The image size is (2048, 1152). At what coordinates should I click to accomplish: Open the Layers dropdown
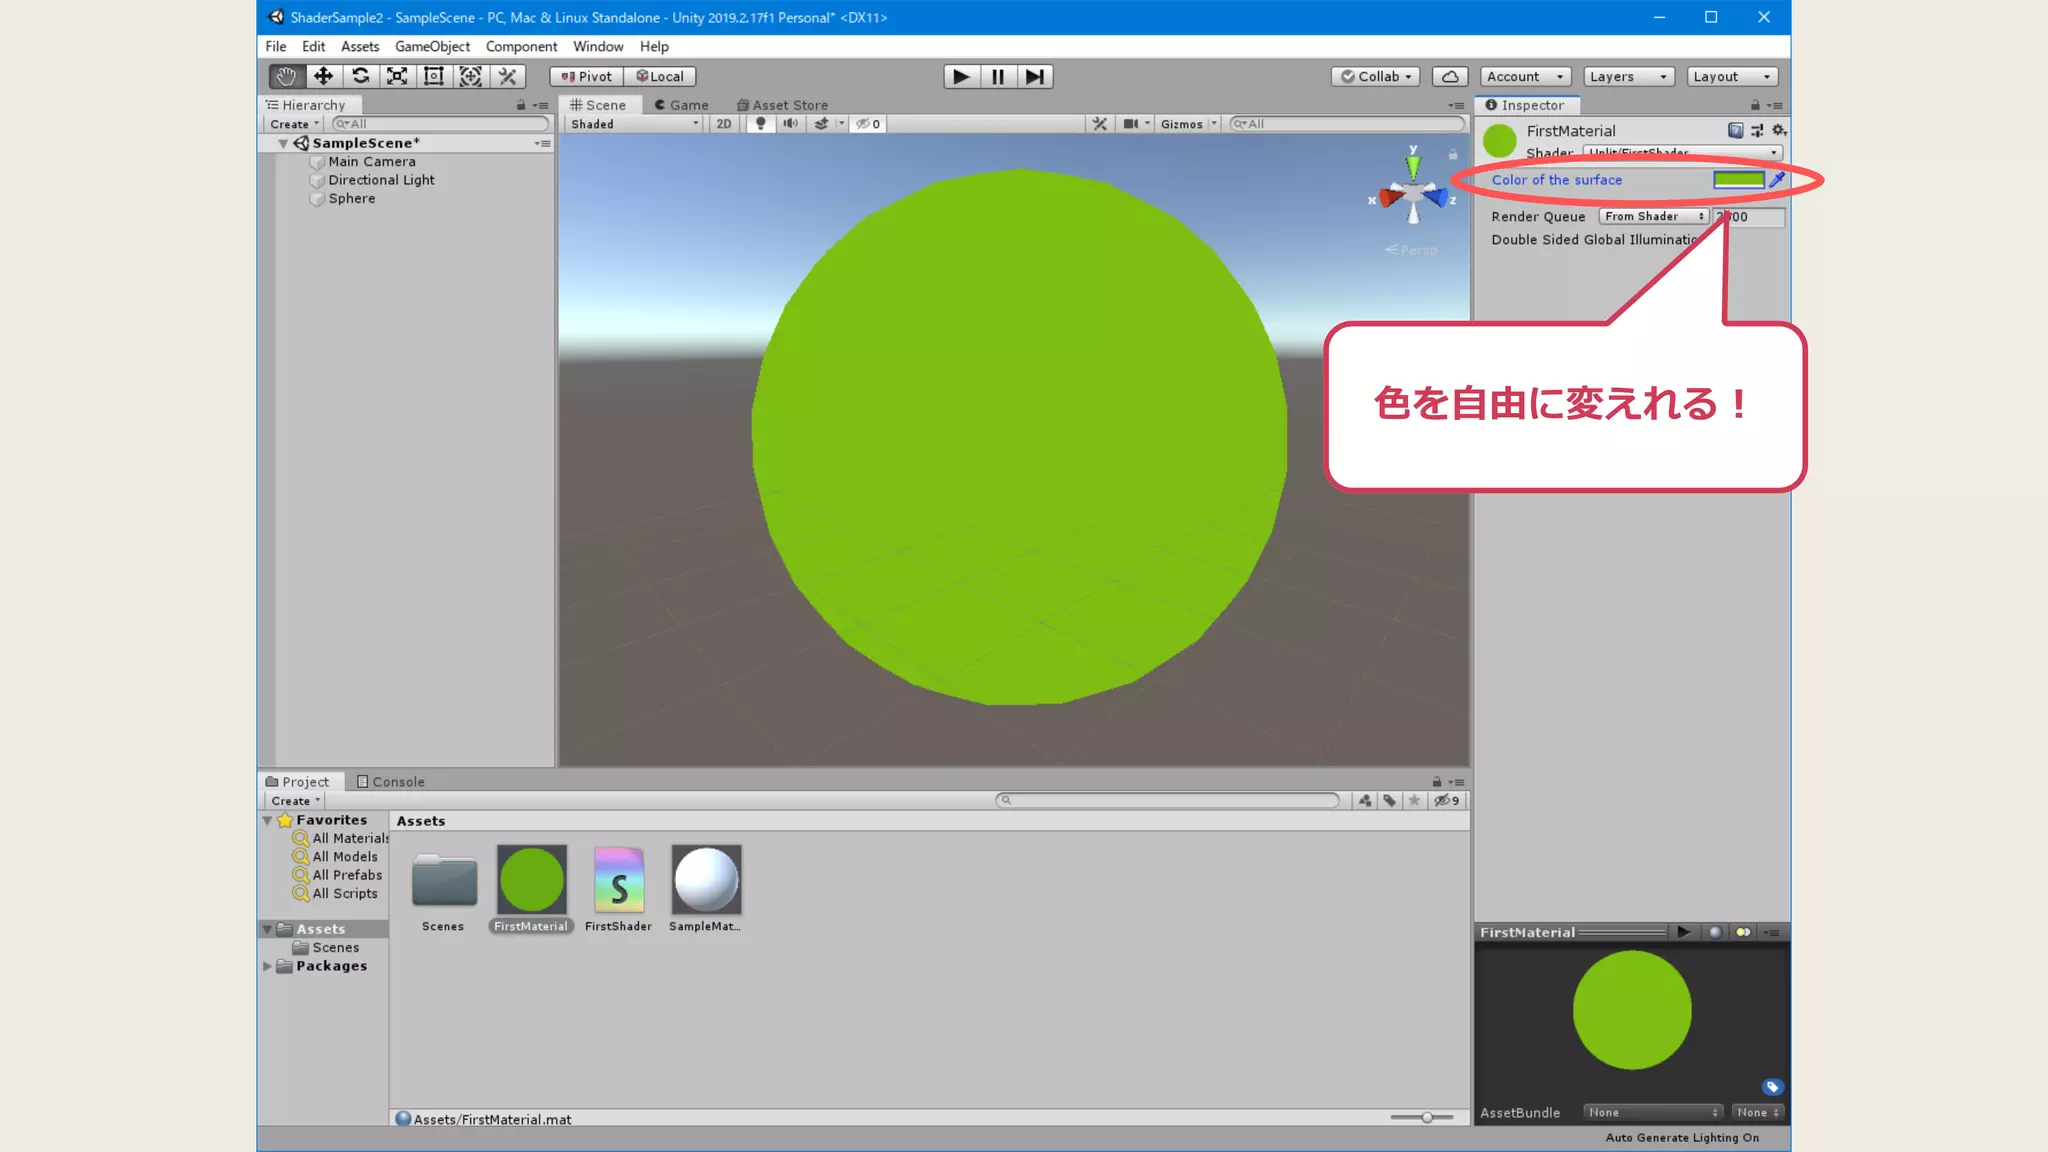pos(1628,76)
